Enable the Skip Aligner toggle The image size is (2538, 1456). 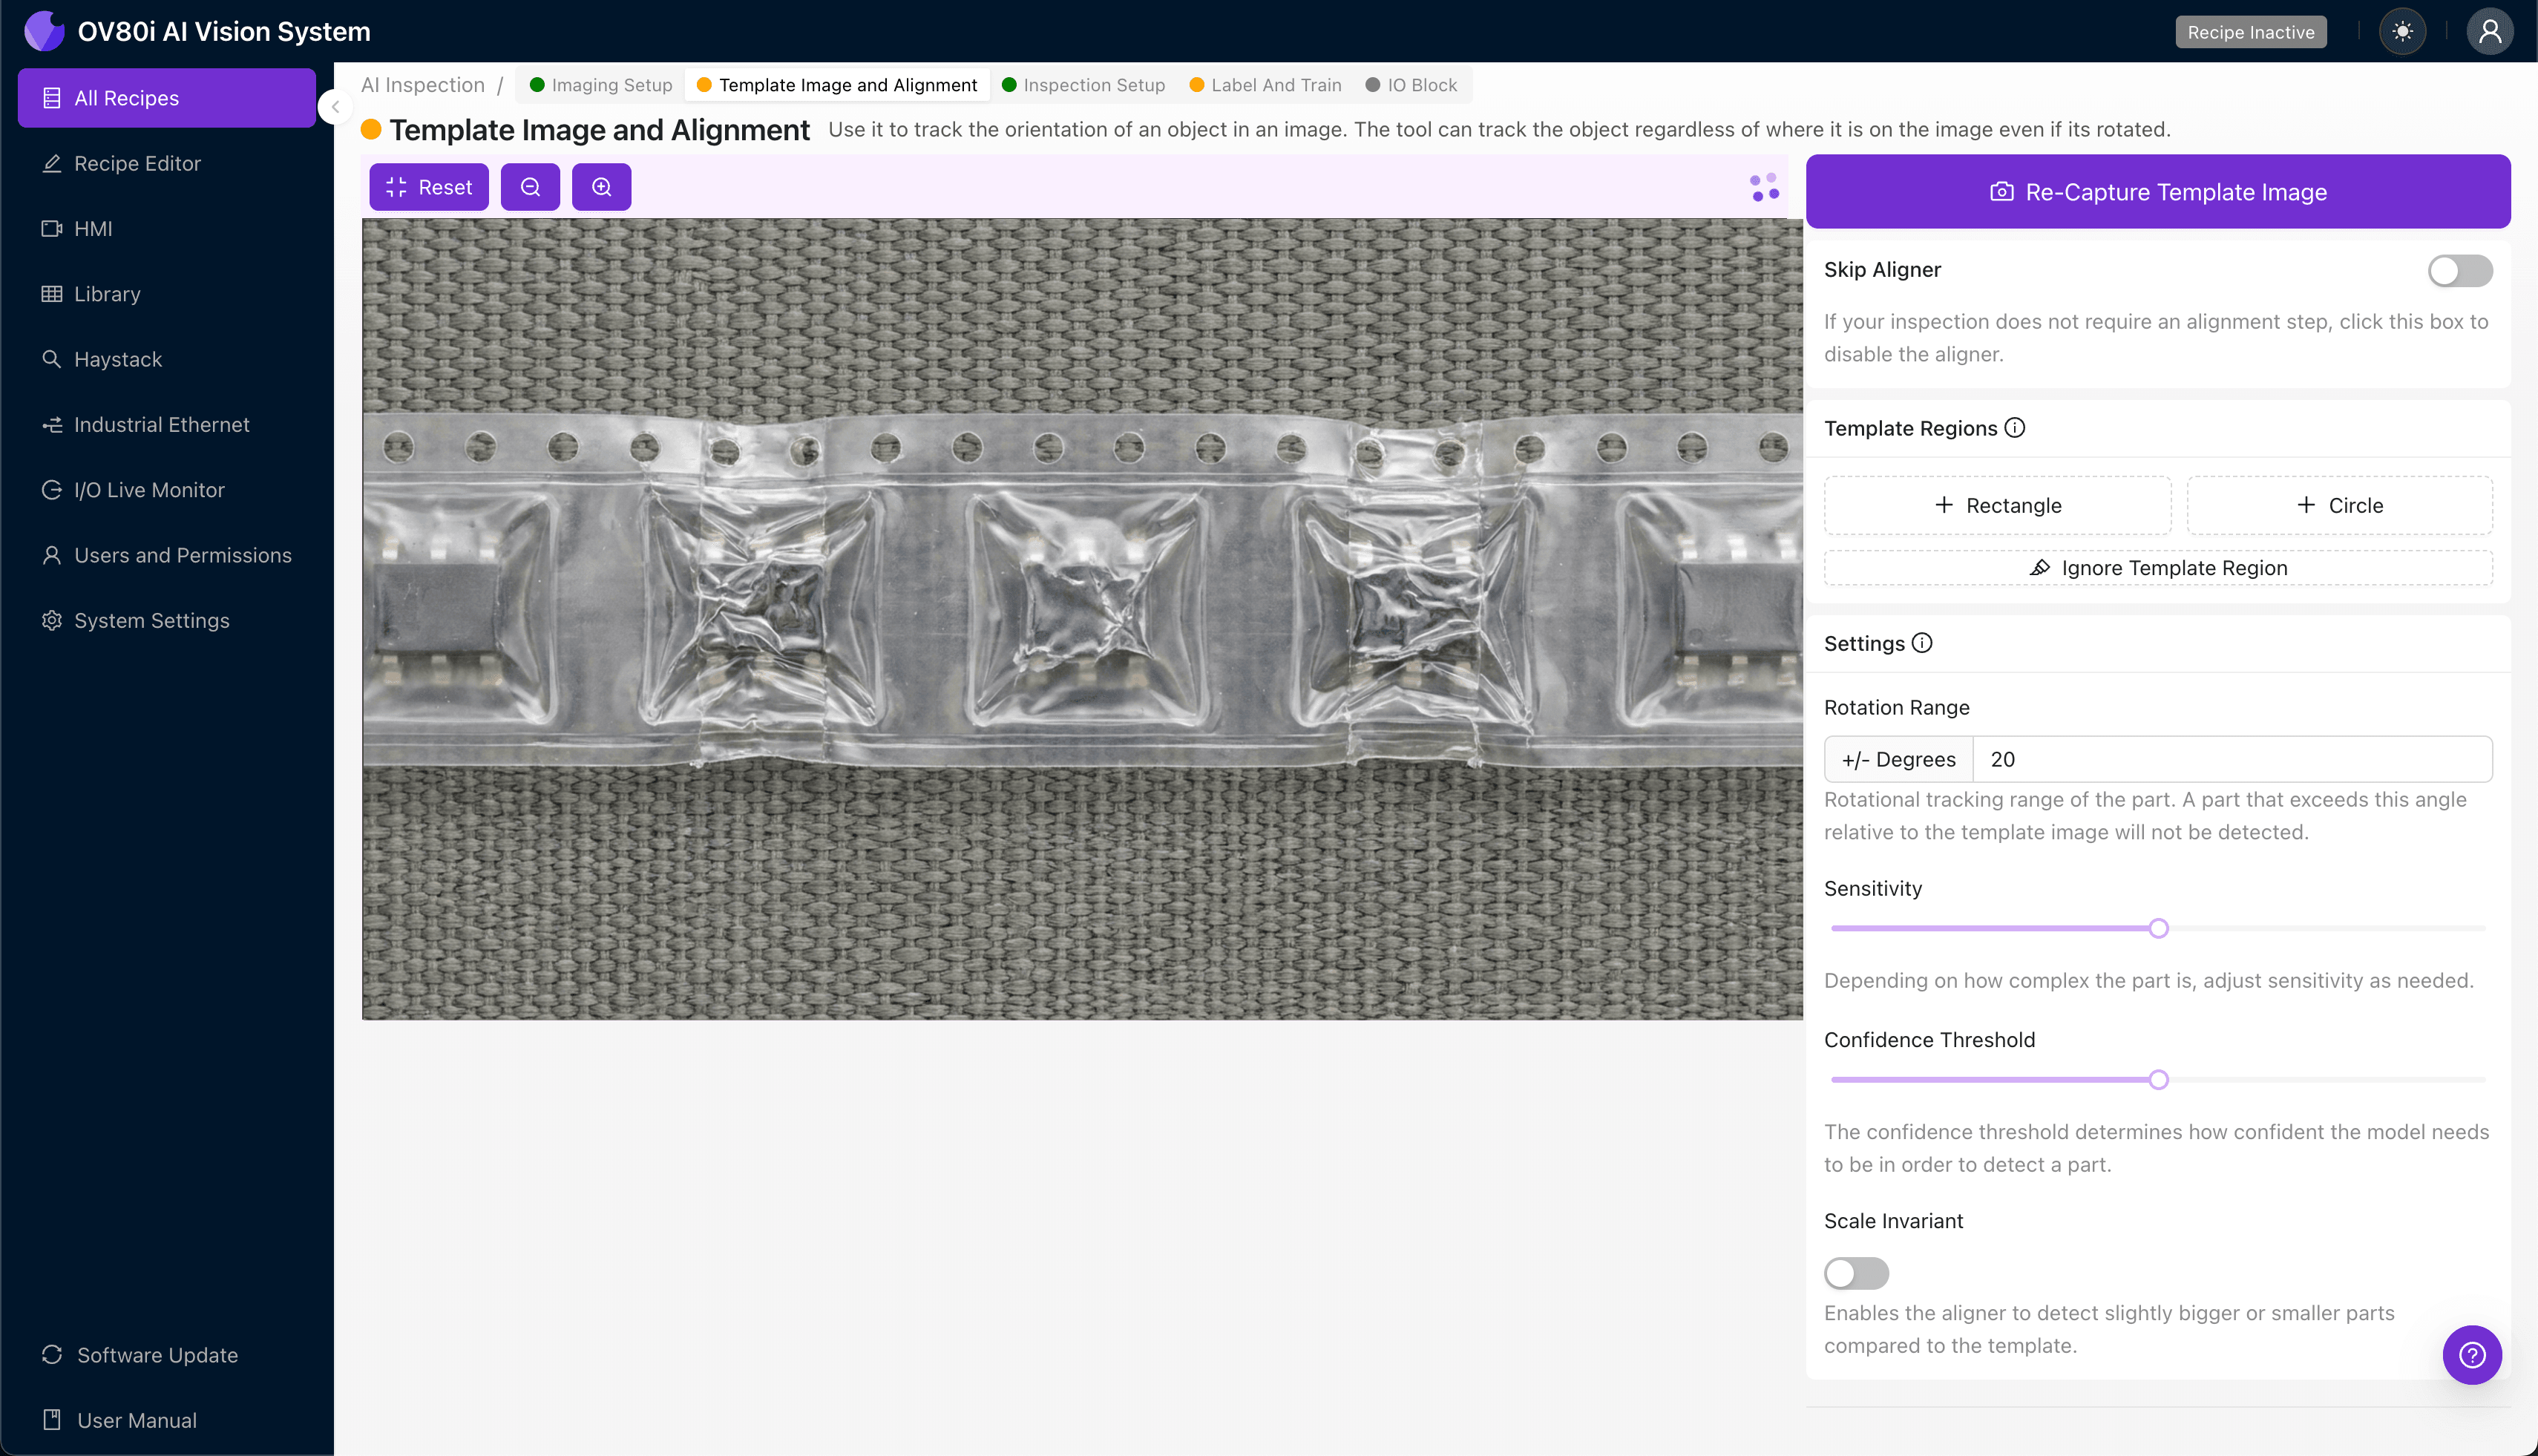click(2459, 270)
